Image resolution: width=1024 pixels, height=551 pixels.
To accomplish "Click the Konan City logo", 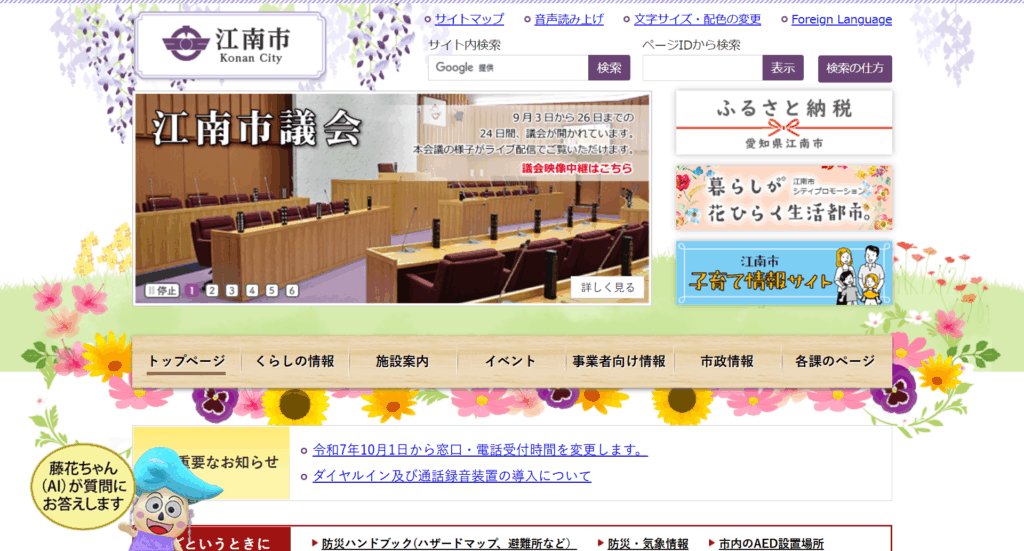I will click(x=230, y=45).
